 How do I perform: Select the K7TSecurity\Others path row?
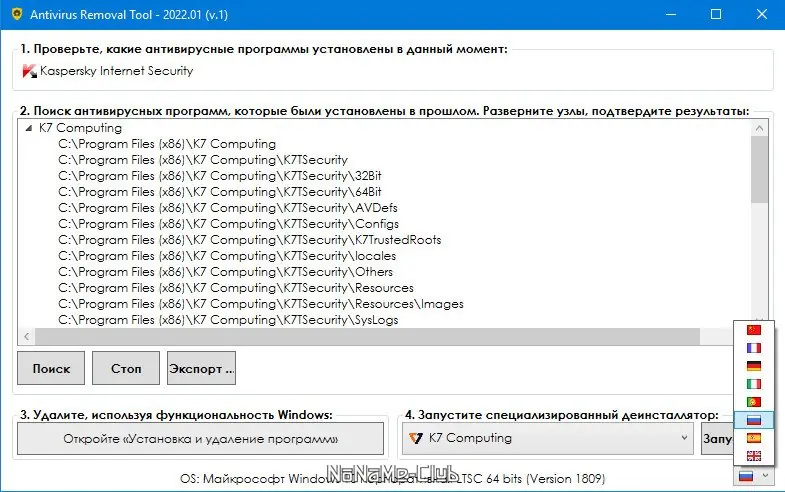click(225, 272)
